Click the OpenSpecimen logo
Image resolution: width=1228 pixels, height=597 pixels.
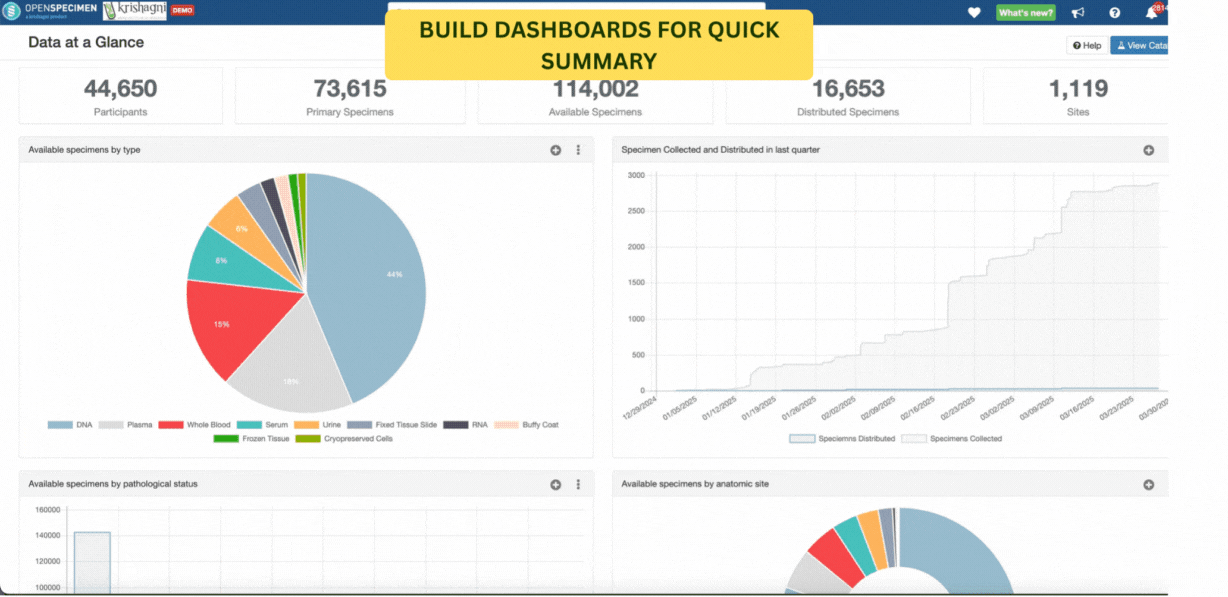point(49,12)
